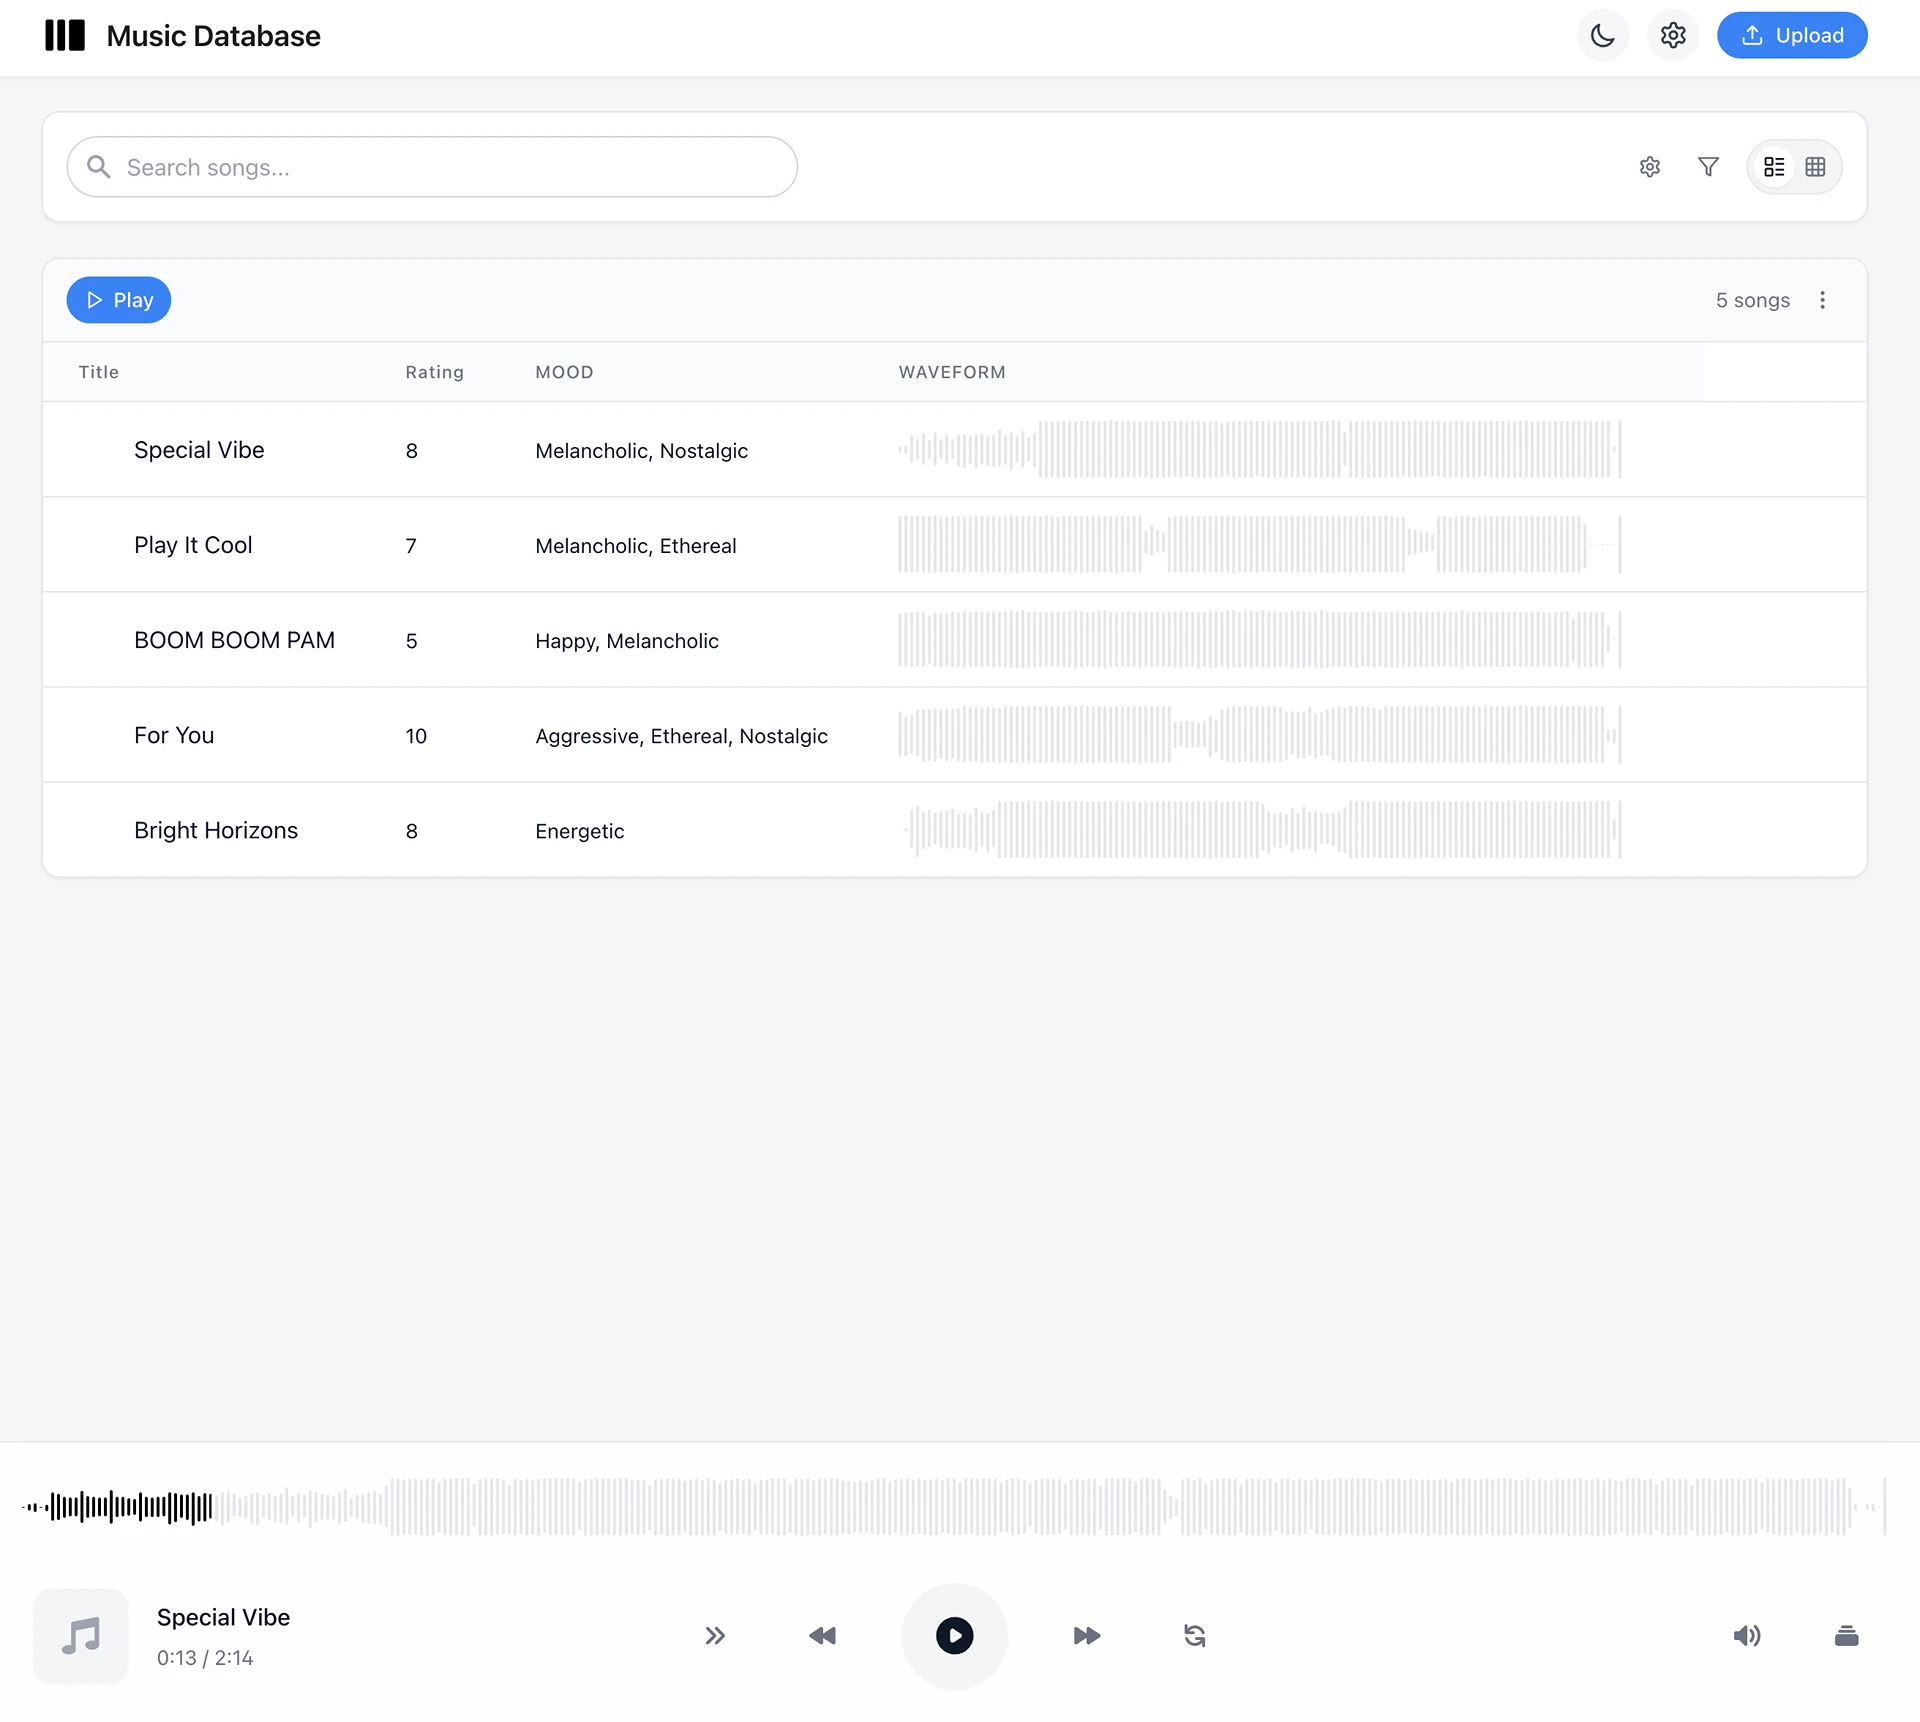Open the settings gear in the header
The height and width of the screenshot is (1722, 1920).
(1672, 35)
